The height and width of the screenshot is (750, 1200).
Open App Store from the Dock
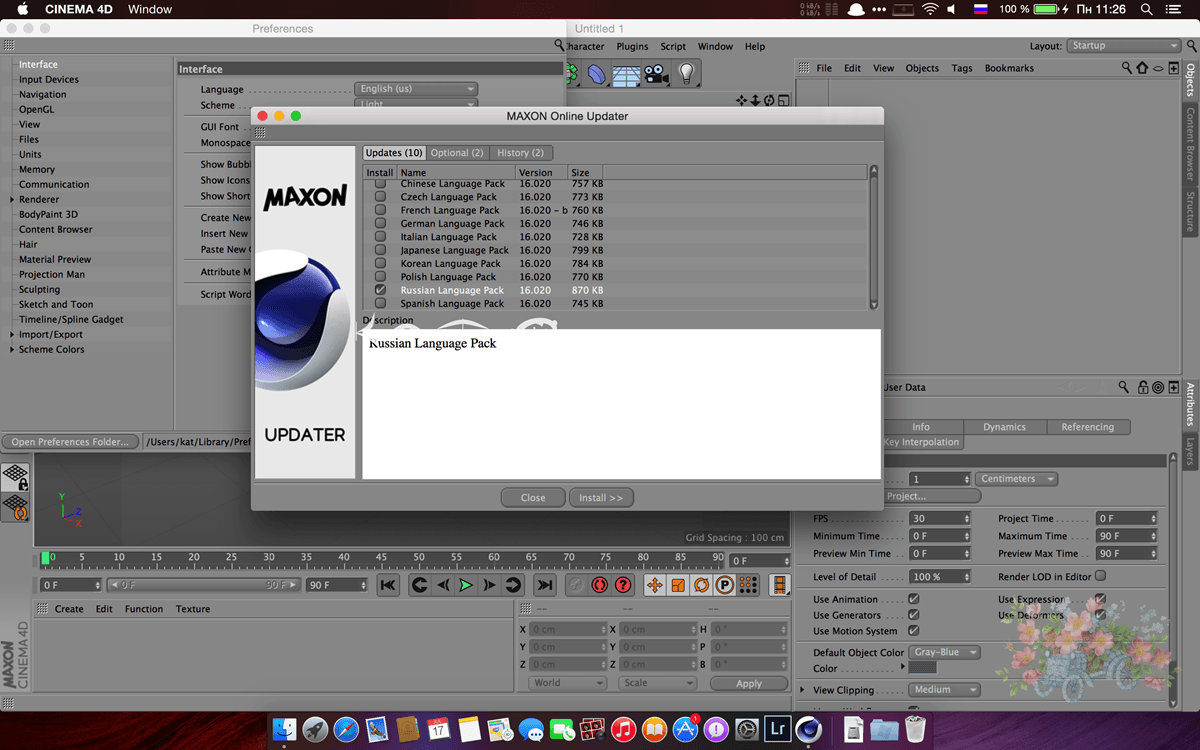point(685,729)
